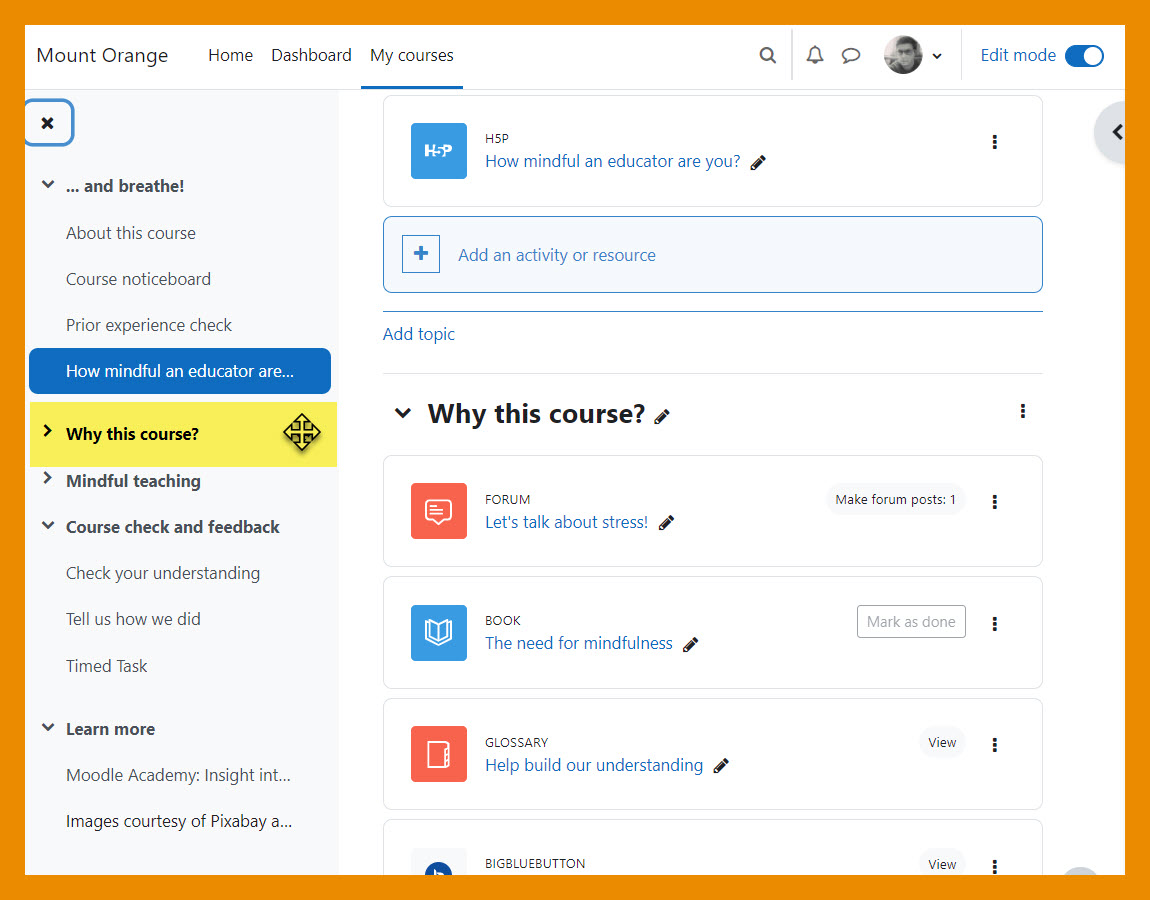1150x900 pixels.
Task: Collapse 'Course check and feedback' in sidebar
Action: pyautogui.click(x=47, y=526)
